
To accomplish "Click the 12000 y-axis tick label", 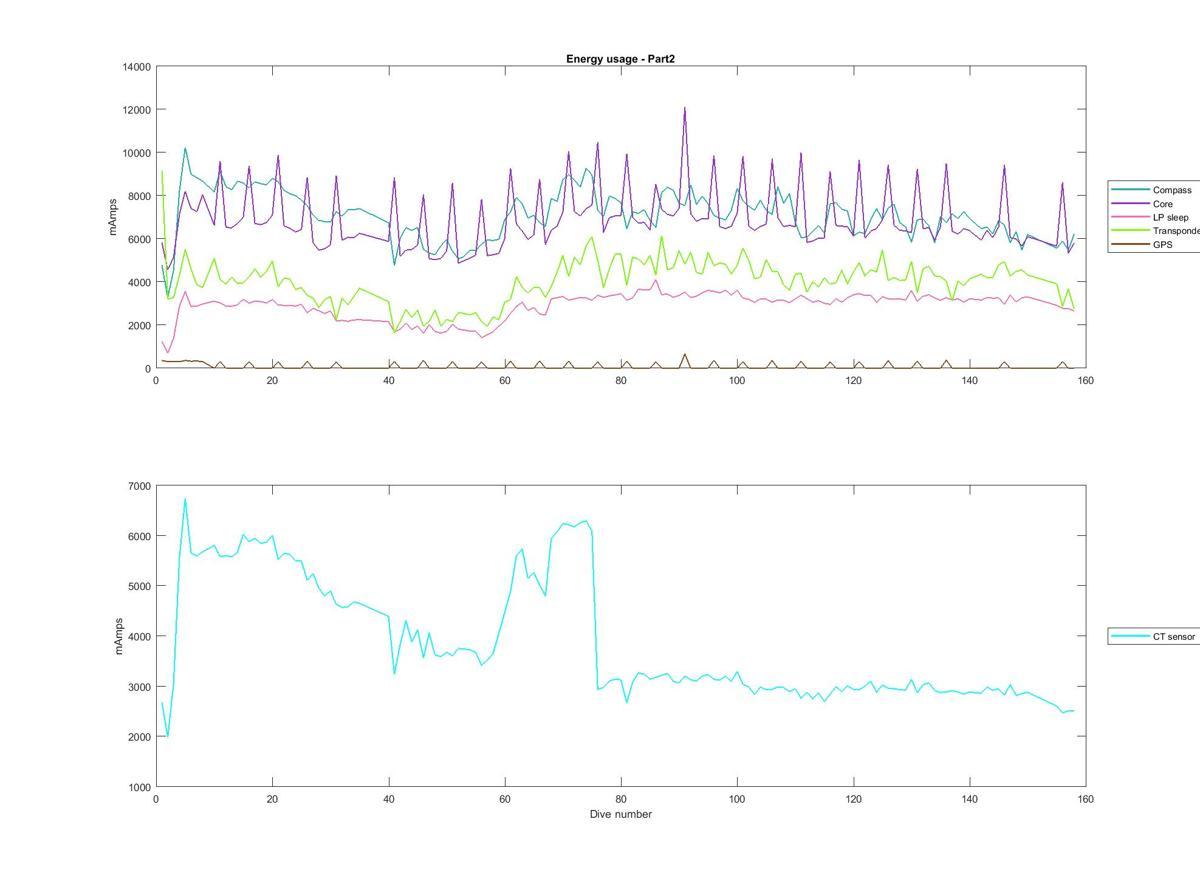I will point(137,110).
